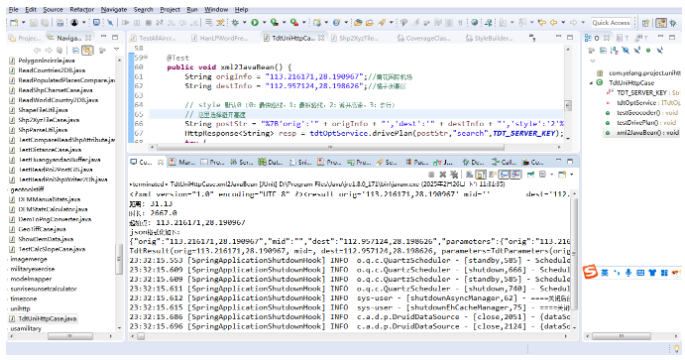
Task: Click the Back navigation yellow arrow icon
Action: (554, 22)
